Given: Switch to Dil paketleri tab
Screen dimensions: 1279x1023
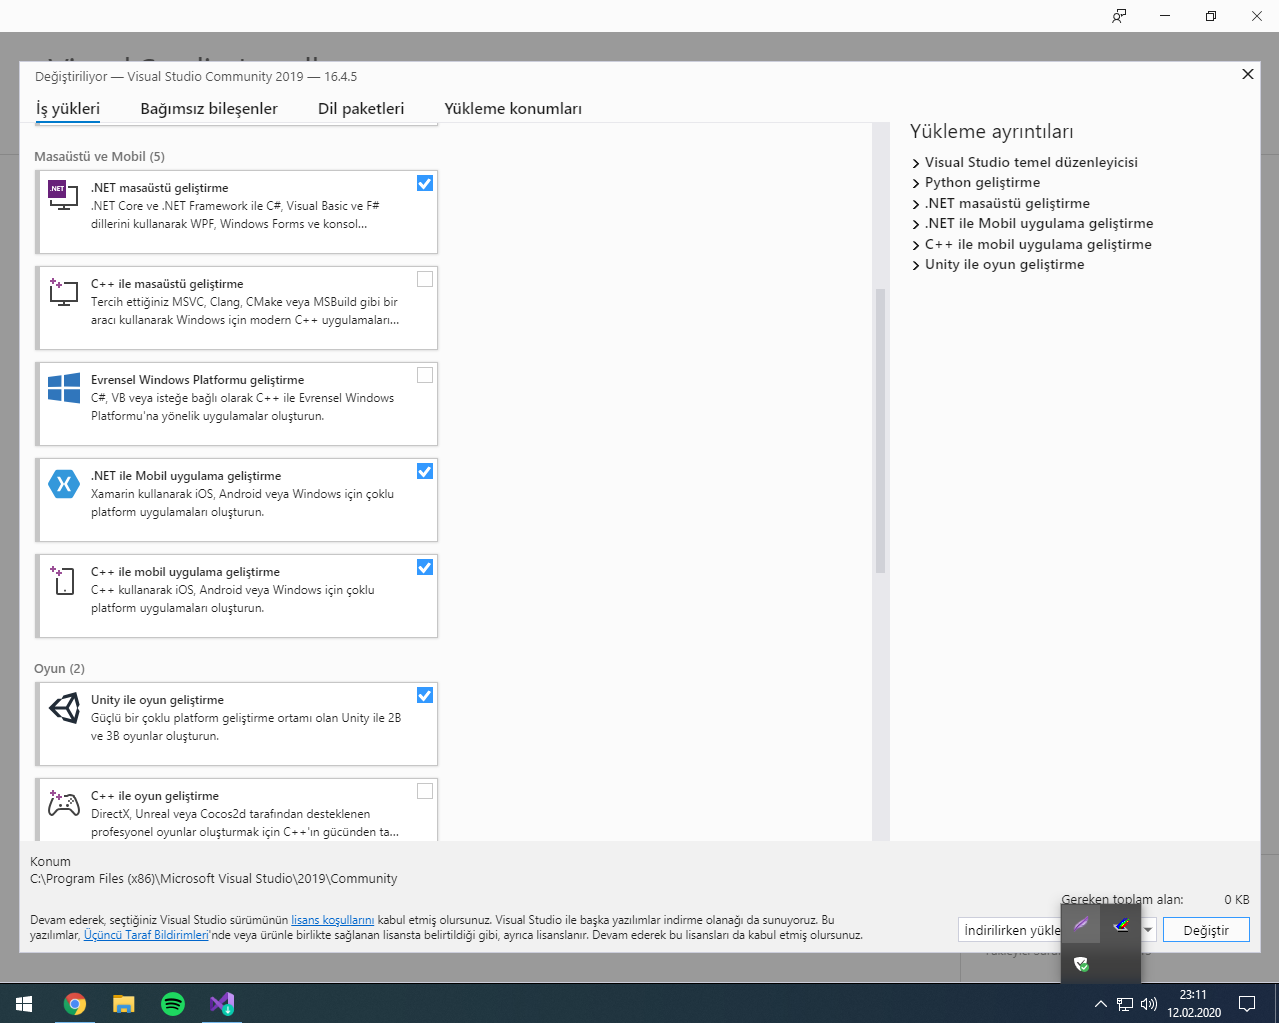Looking at the screenshot, I should tap(361, 108).
